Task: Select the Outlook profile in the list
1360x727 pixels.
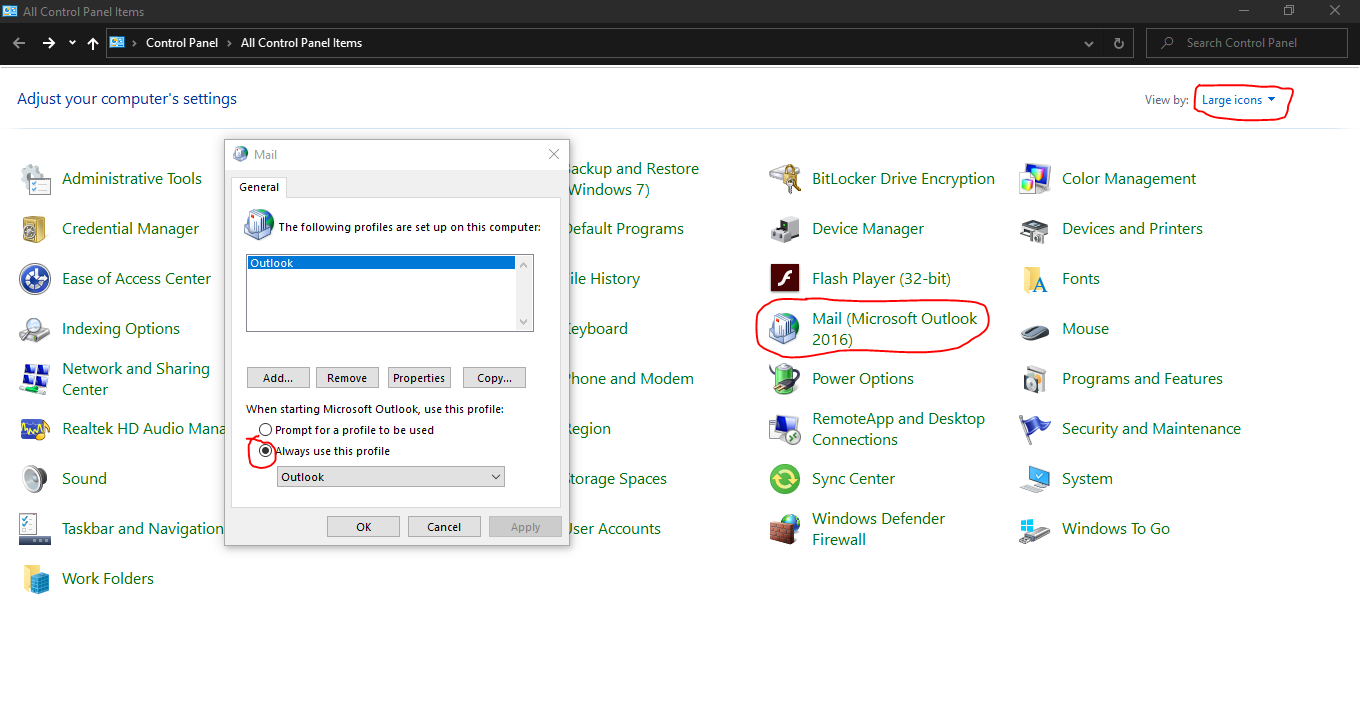Action: [x=381, y=263]
